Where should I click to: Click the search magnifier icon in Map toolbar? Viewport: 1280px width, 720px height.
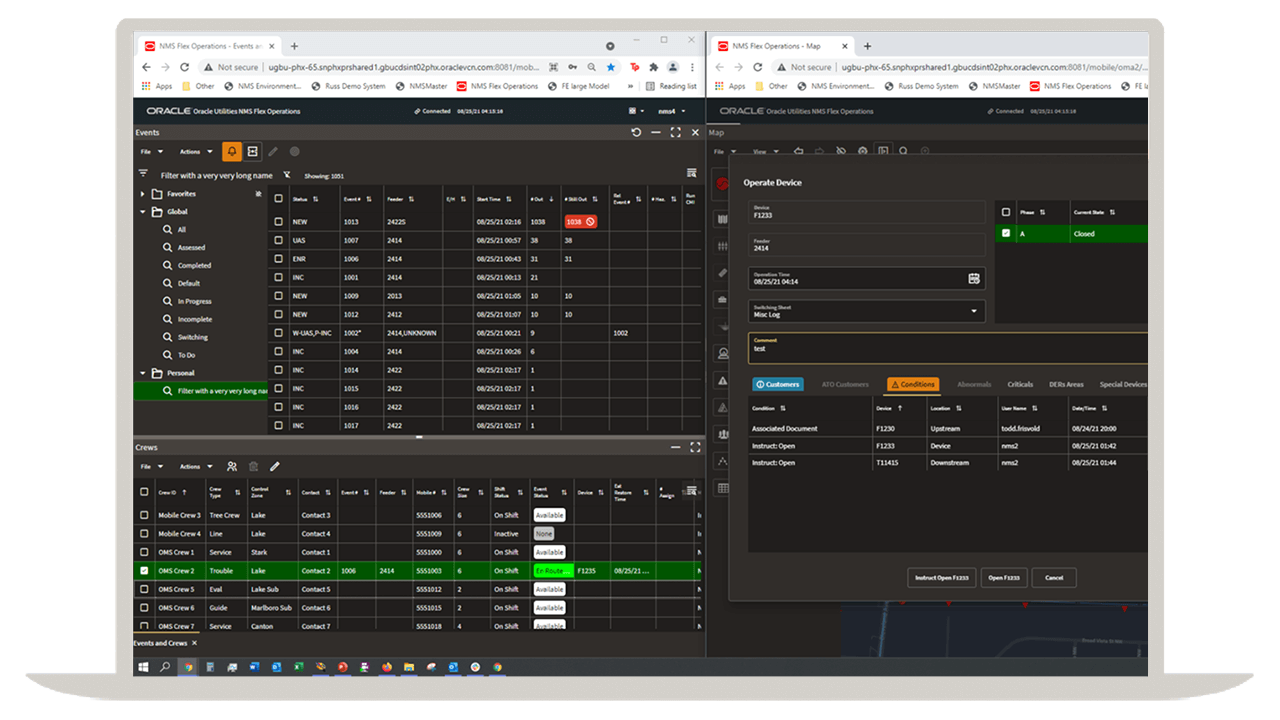tap(905, 150)
